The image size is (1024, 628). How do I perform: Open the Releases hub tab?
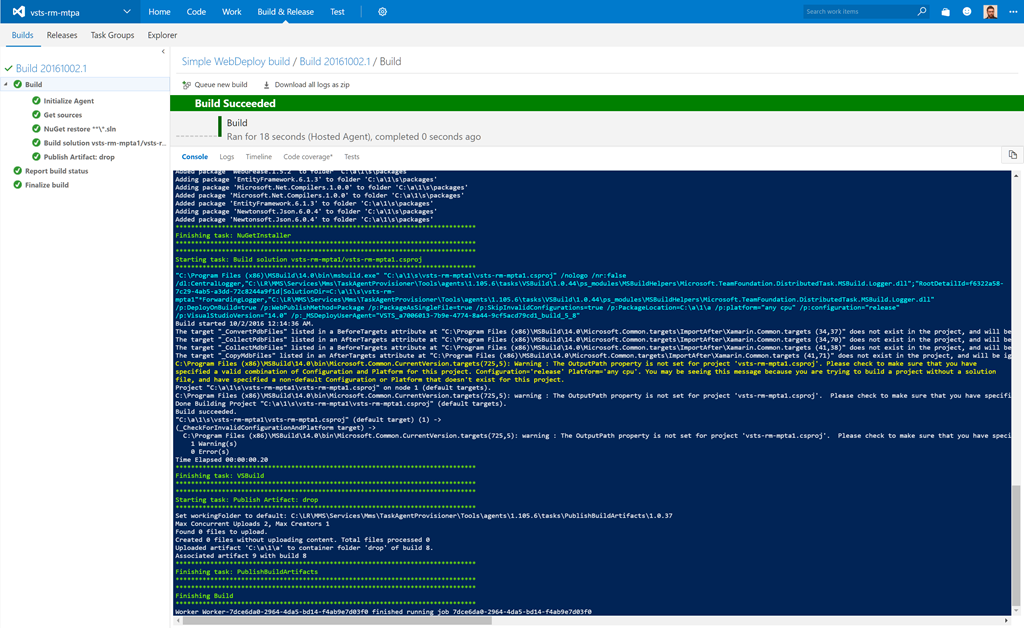tap(62, 35)
